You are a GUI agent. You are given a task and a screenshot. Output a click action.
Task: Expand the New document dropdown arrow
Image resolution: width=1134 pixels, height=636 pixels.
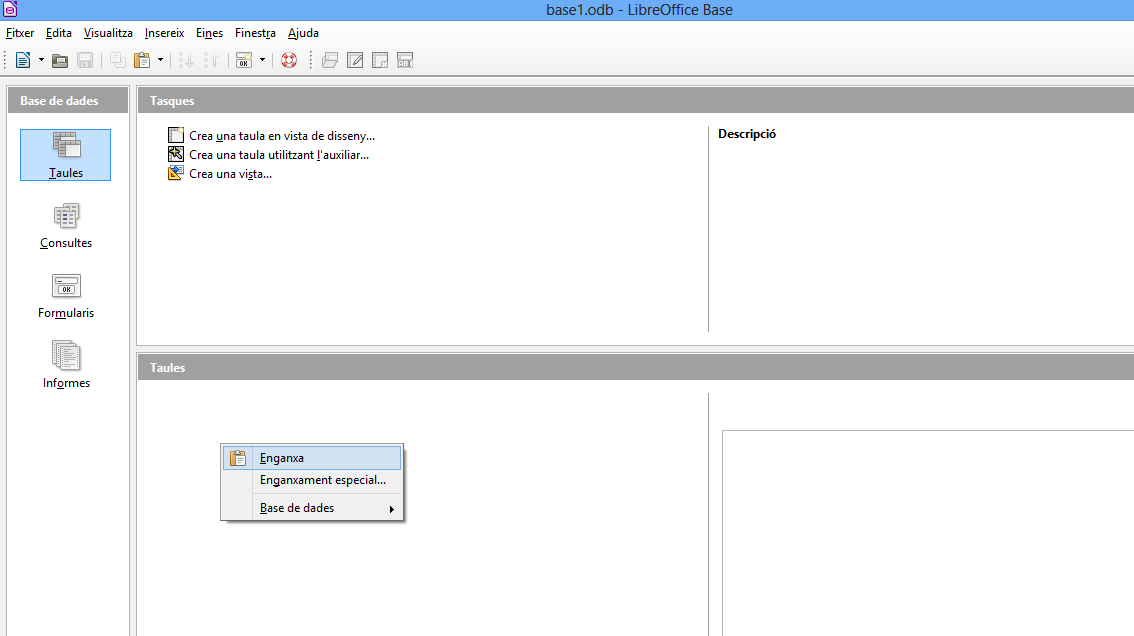41,60
